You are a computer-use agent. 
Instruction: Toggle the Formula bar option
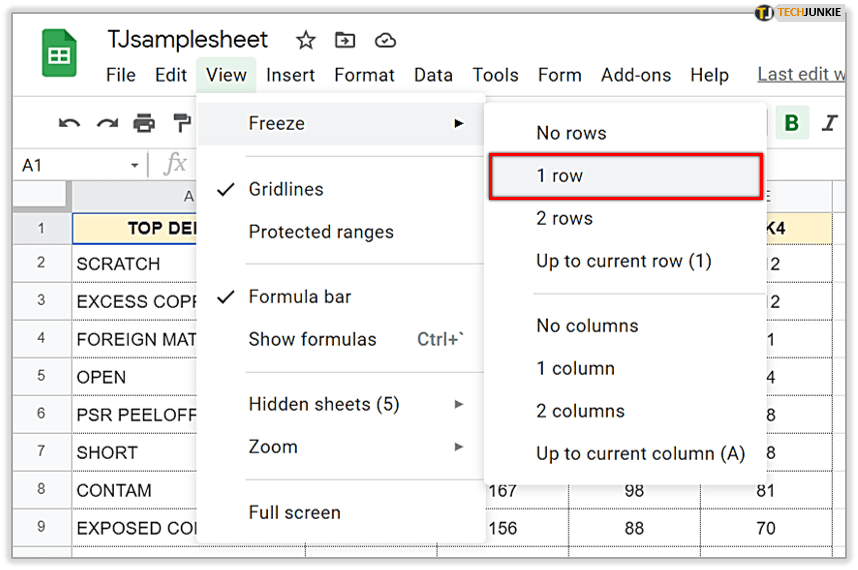coord(299,297)
